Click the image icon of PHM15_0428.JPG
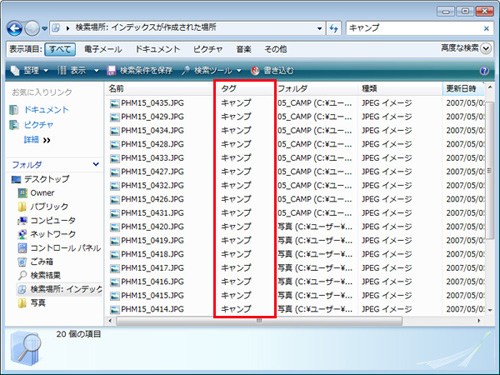The image size is (500, 375). [x=115, y=145]
